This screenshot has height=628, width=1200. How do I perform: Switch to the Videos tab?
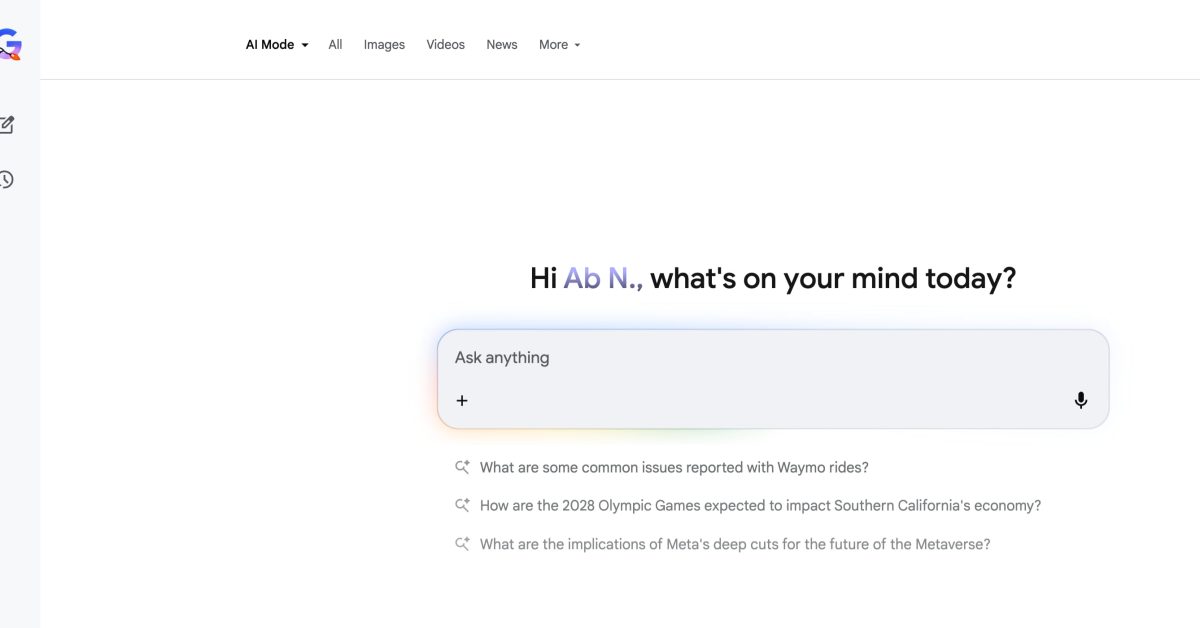pos(445,44)
